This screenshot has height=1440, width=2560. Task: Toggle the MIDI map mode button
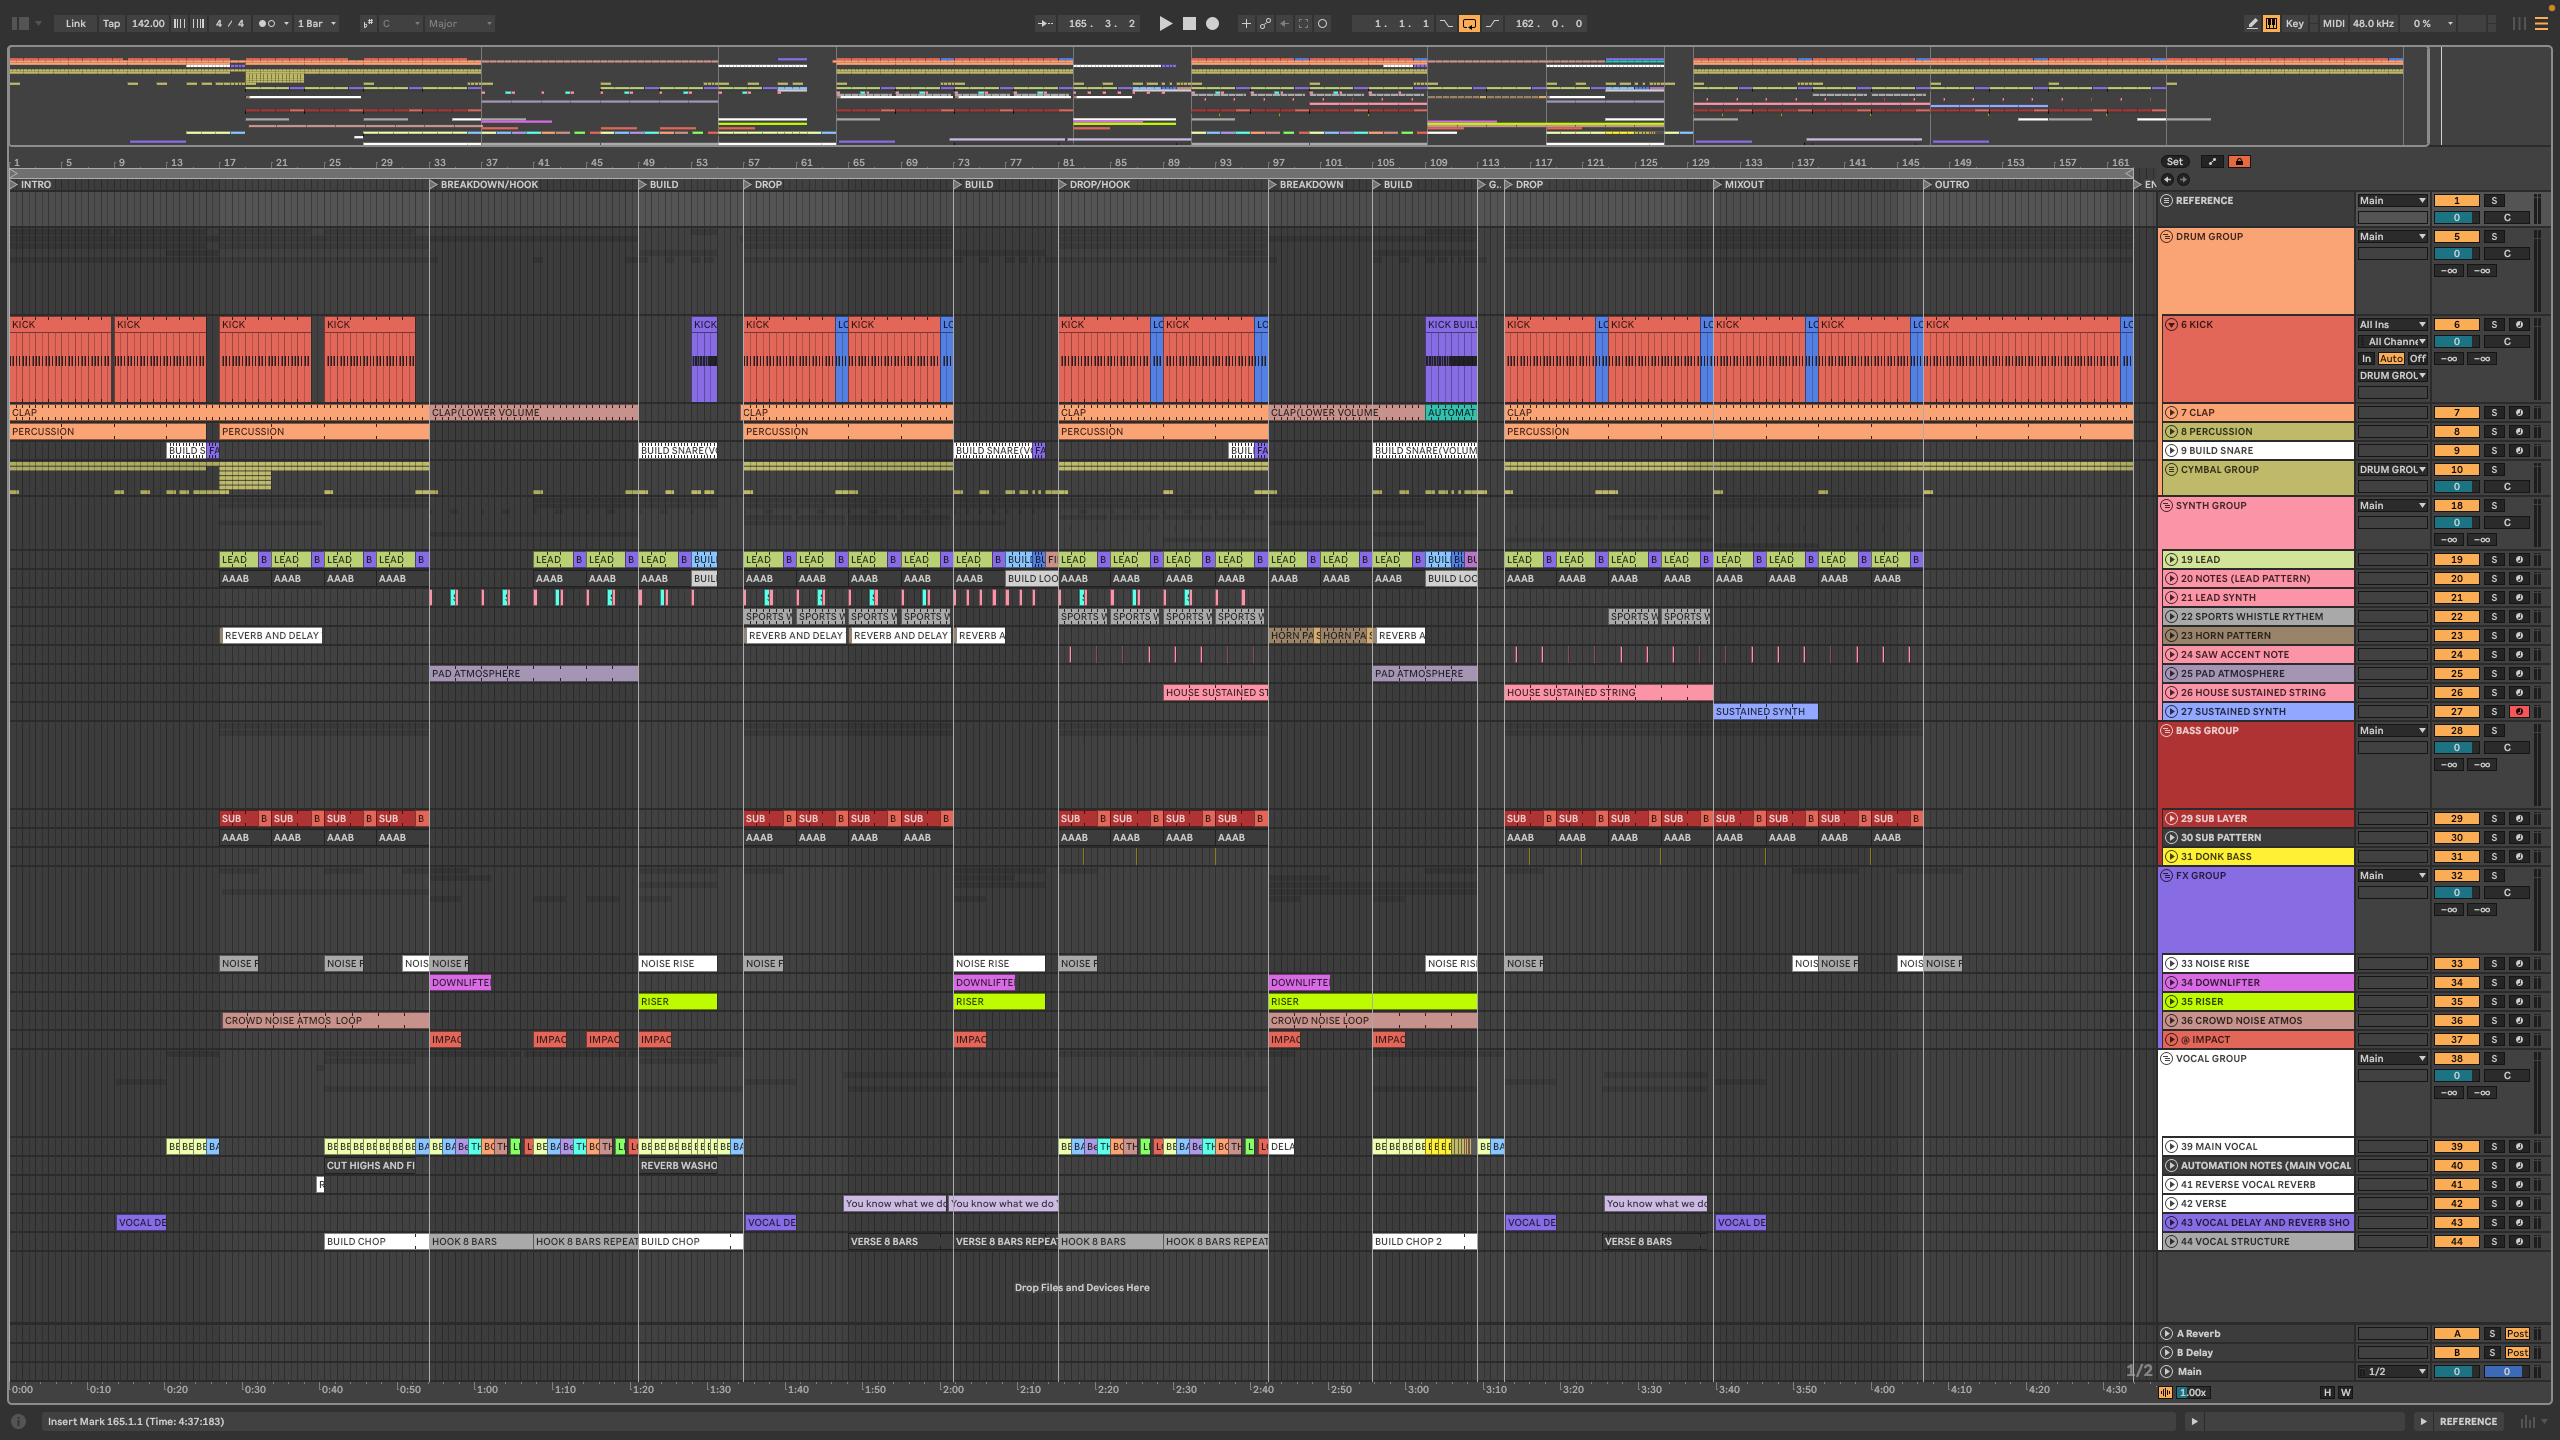coord(2333,23)
